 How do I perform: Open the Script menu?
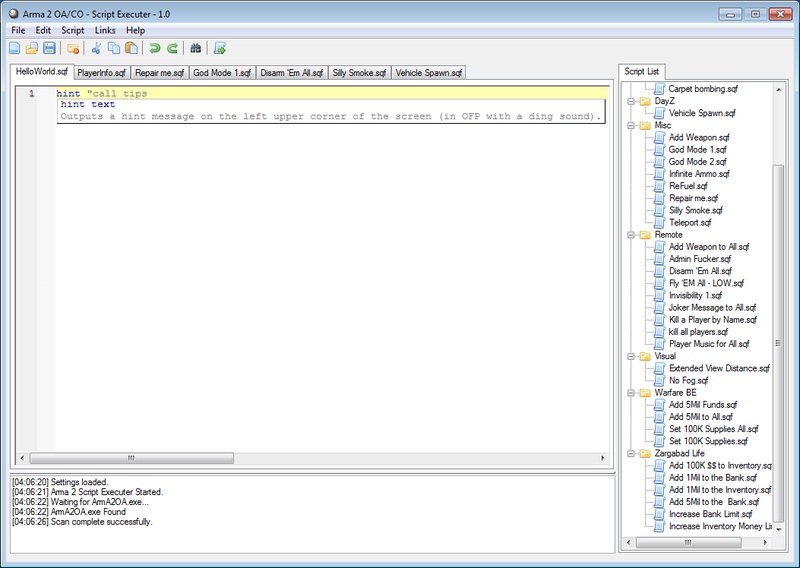72,30
